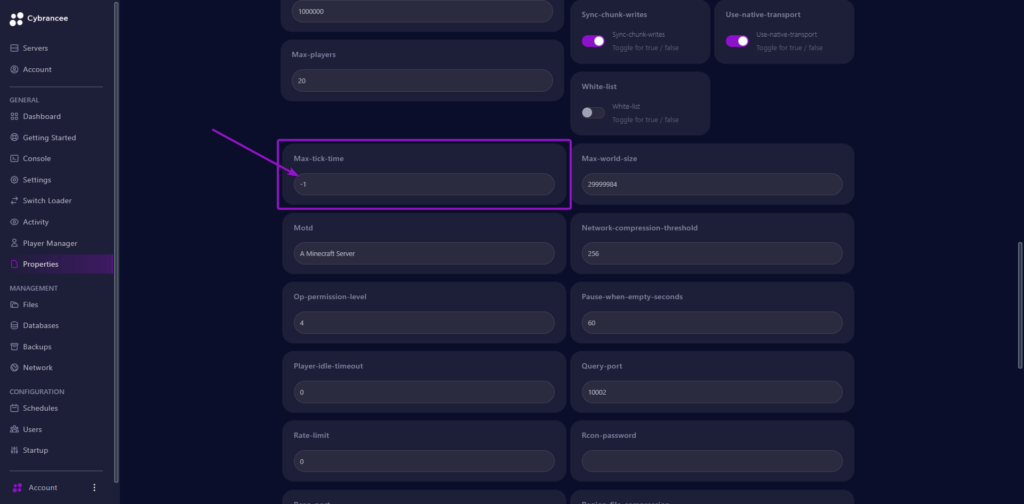Click the Properties file icon
1024x504 pixels.
(14, 264)
